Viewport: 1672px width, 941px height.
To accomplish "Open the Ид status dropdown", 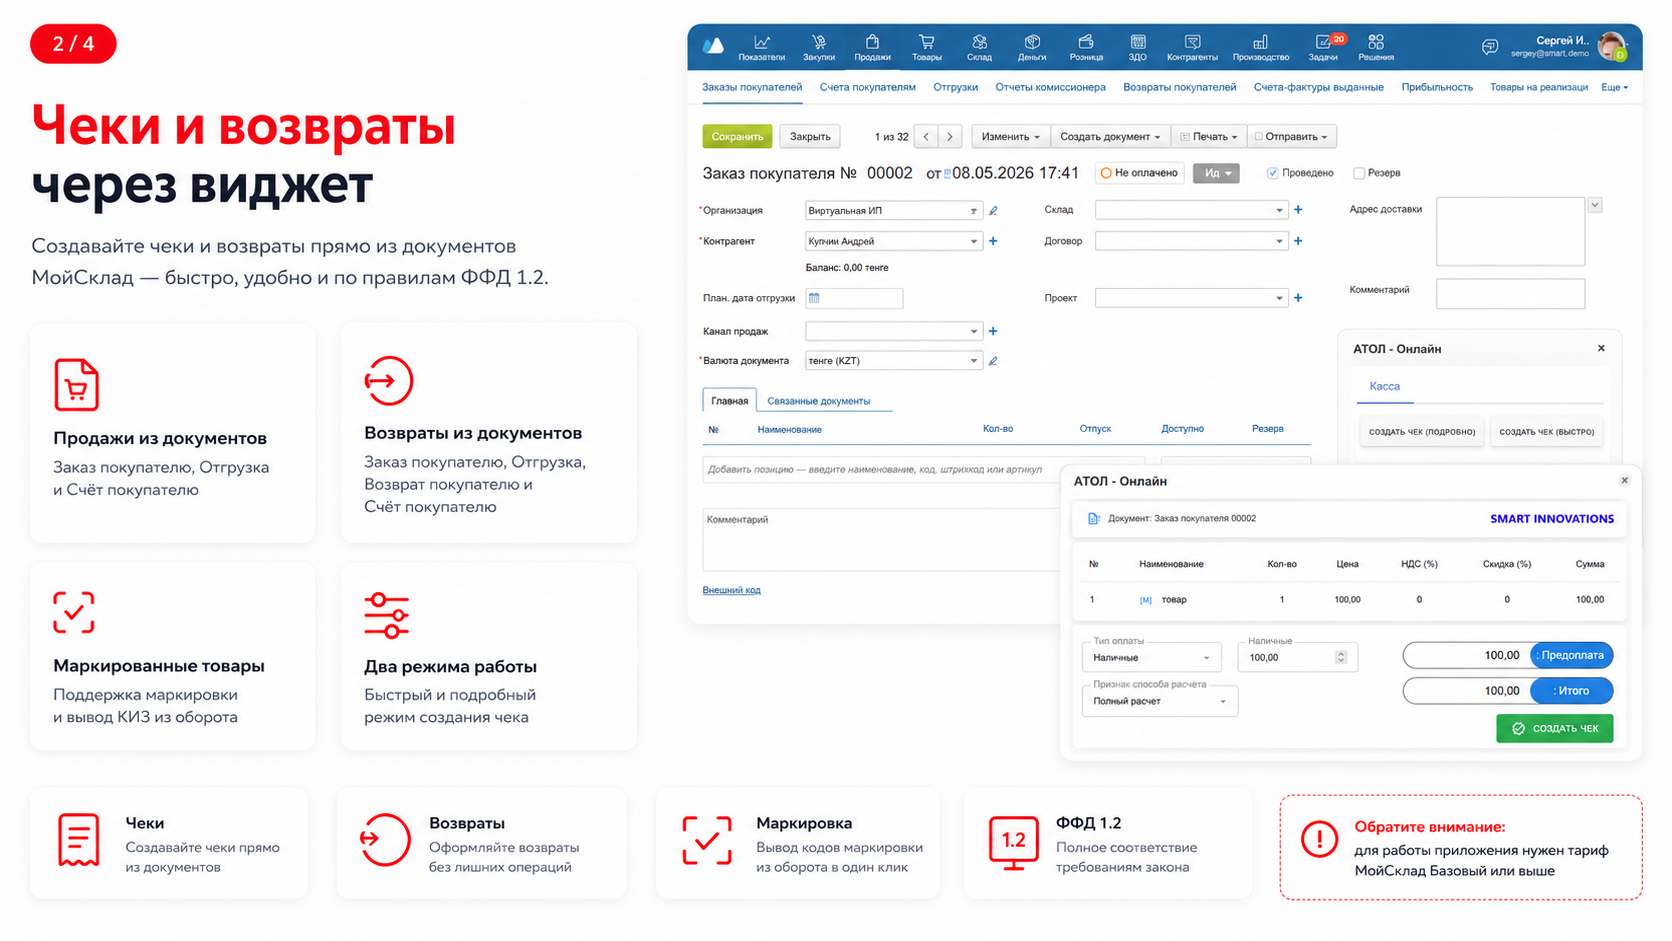I will (x=1216, y=173).
